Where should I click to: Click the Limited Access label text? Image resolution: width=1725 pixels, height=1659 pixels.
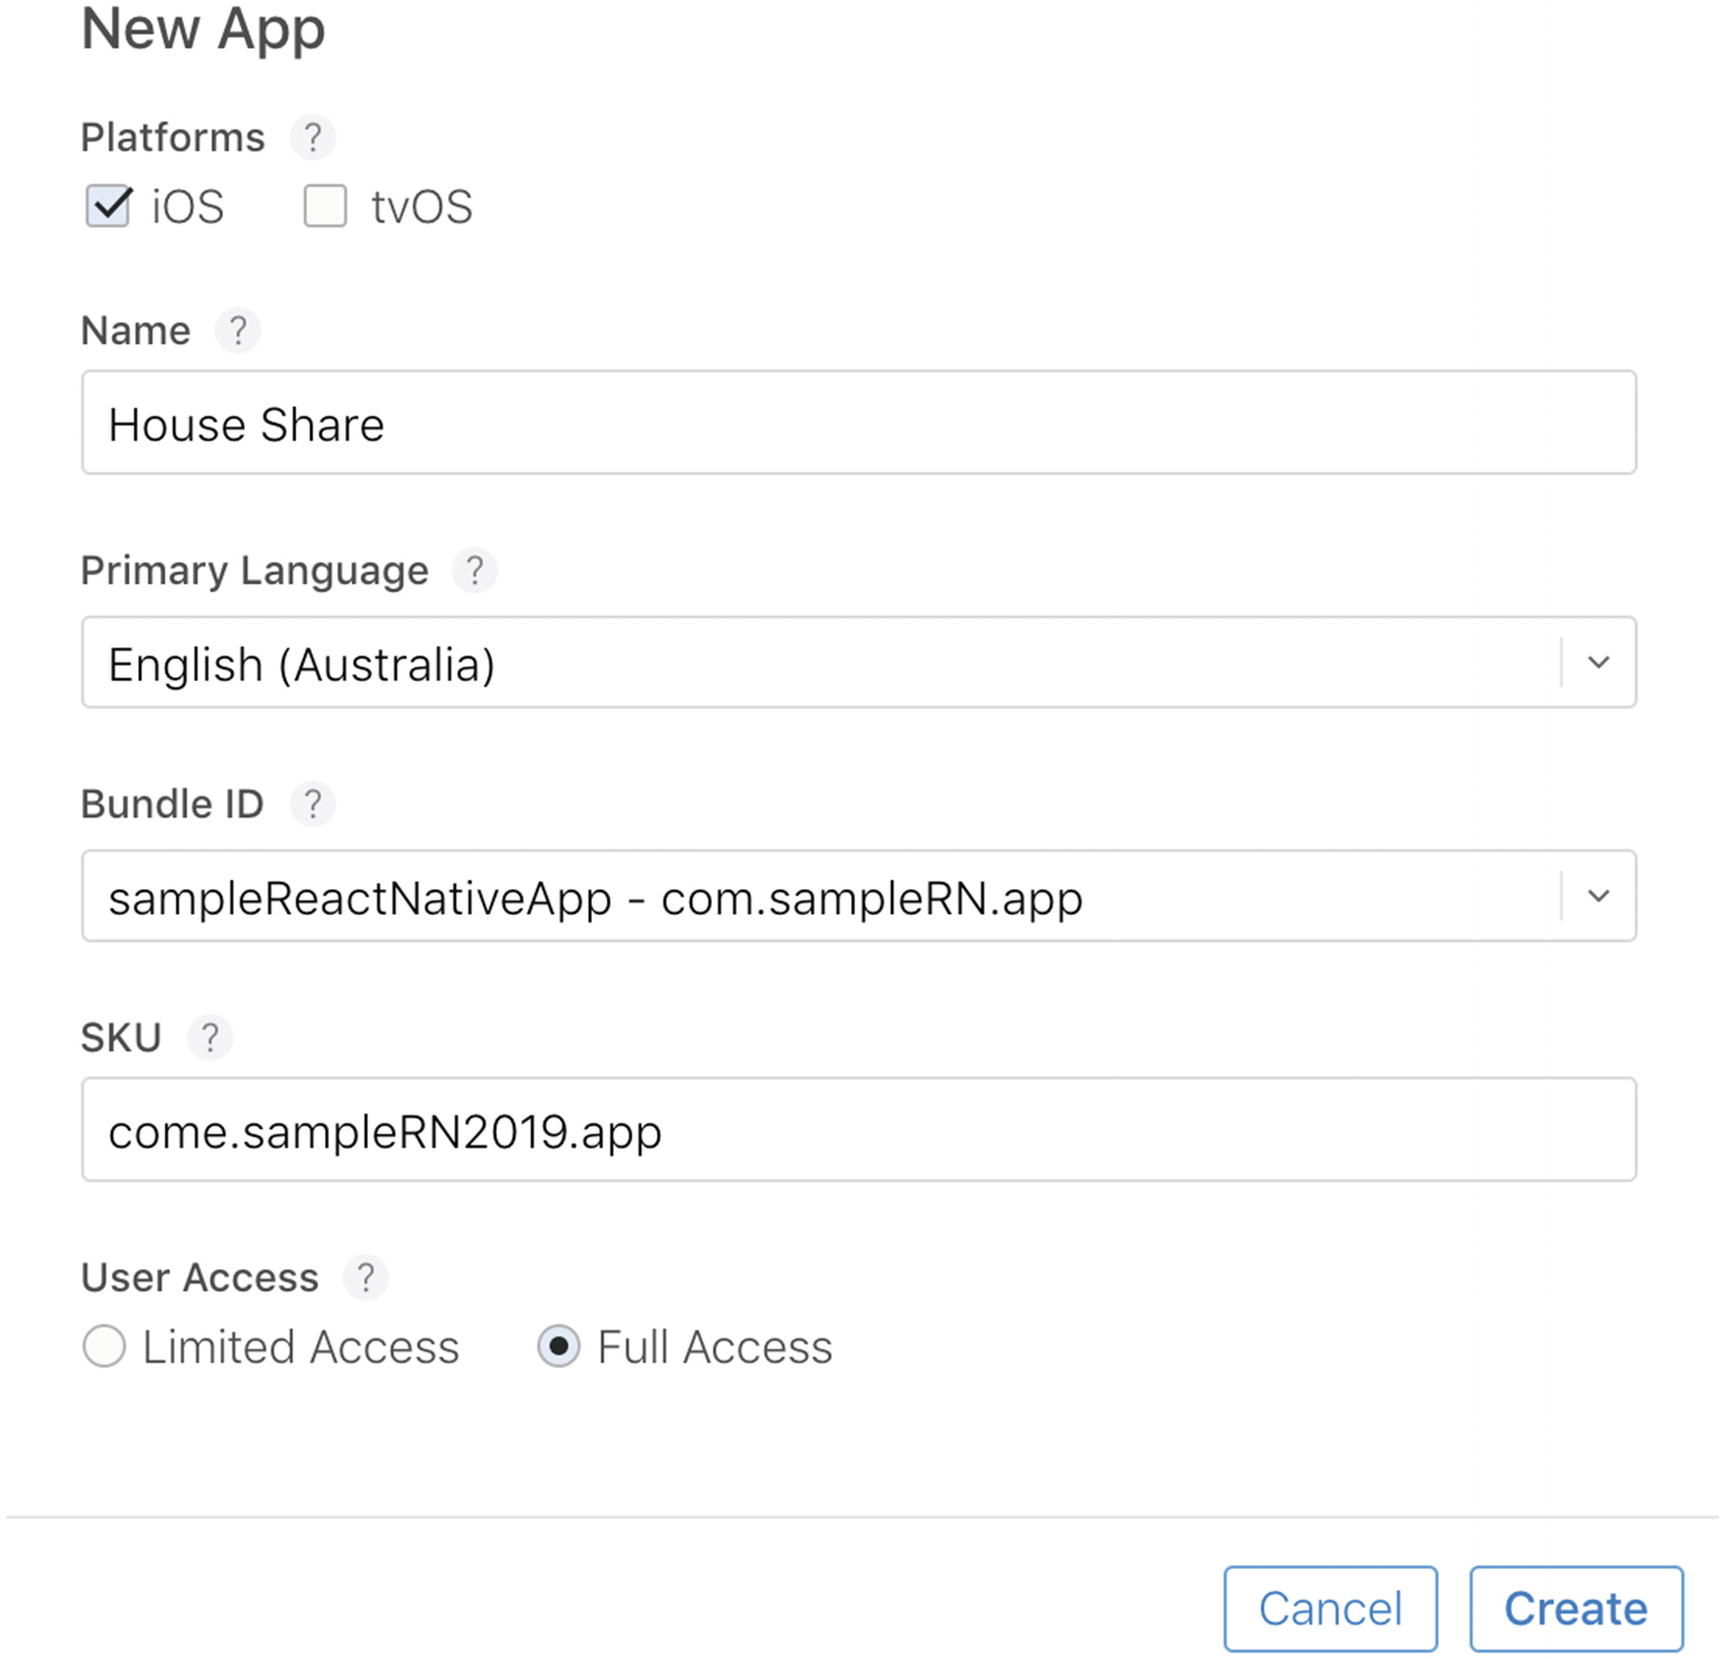pos(300,1347)
